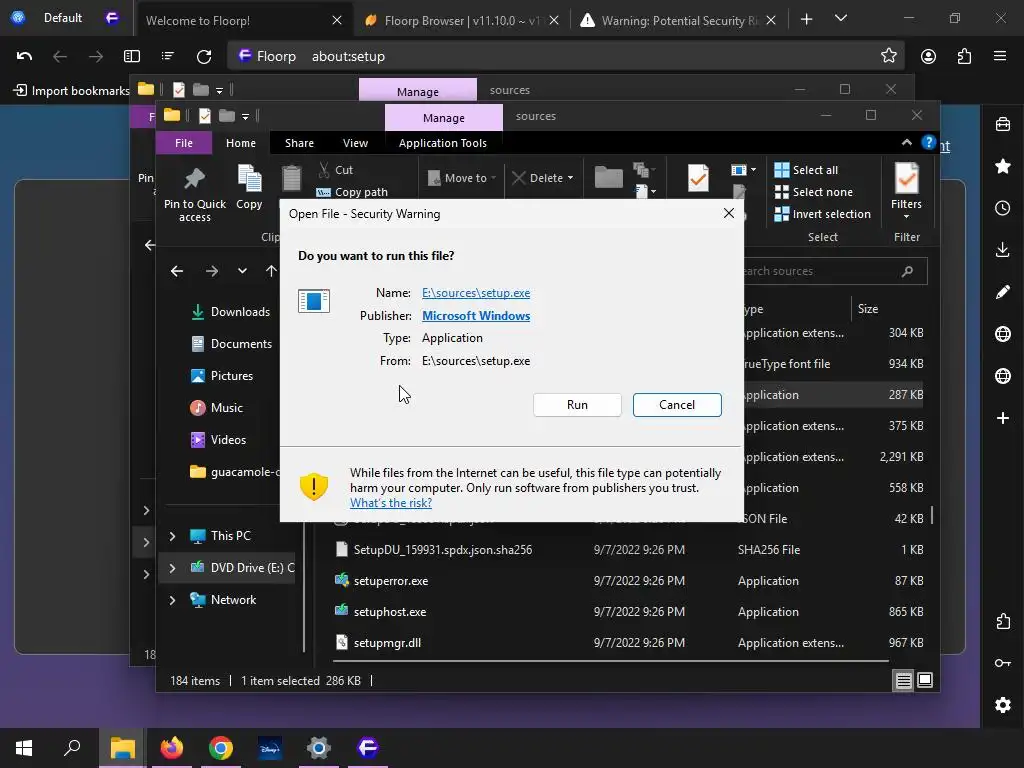Click Select none in ribbon
The height and width of the screenshot is (768, 1024).
click(x=814, y=192)
